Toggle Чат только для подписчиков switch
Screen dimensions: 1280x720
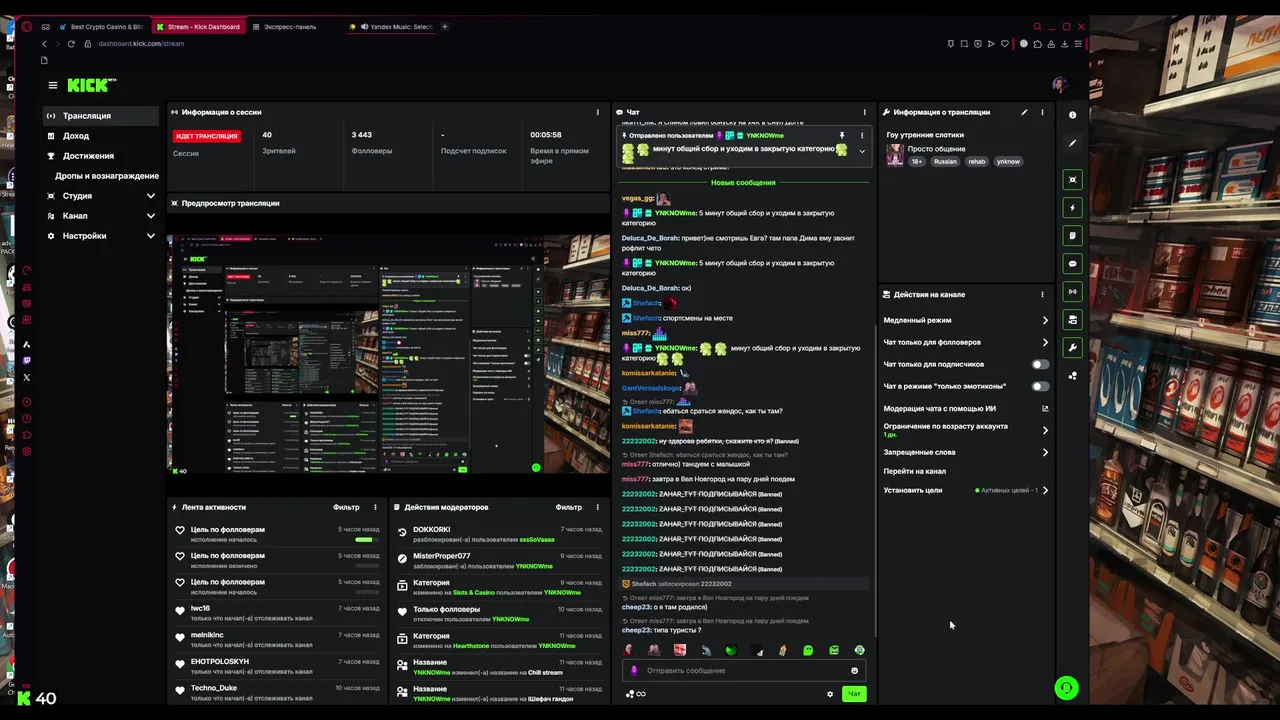(x=1041, y=364)
